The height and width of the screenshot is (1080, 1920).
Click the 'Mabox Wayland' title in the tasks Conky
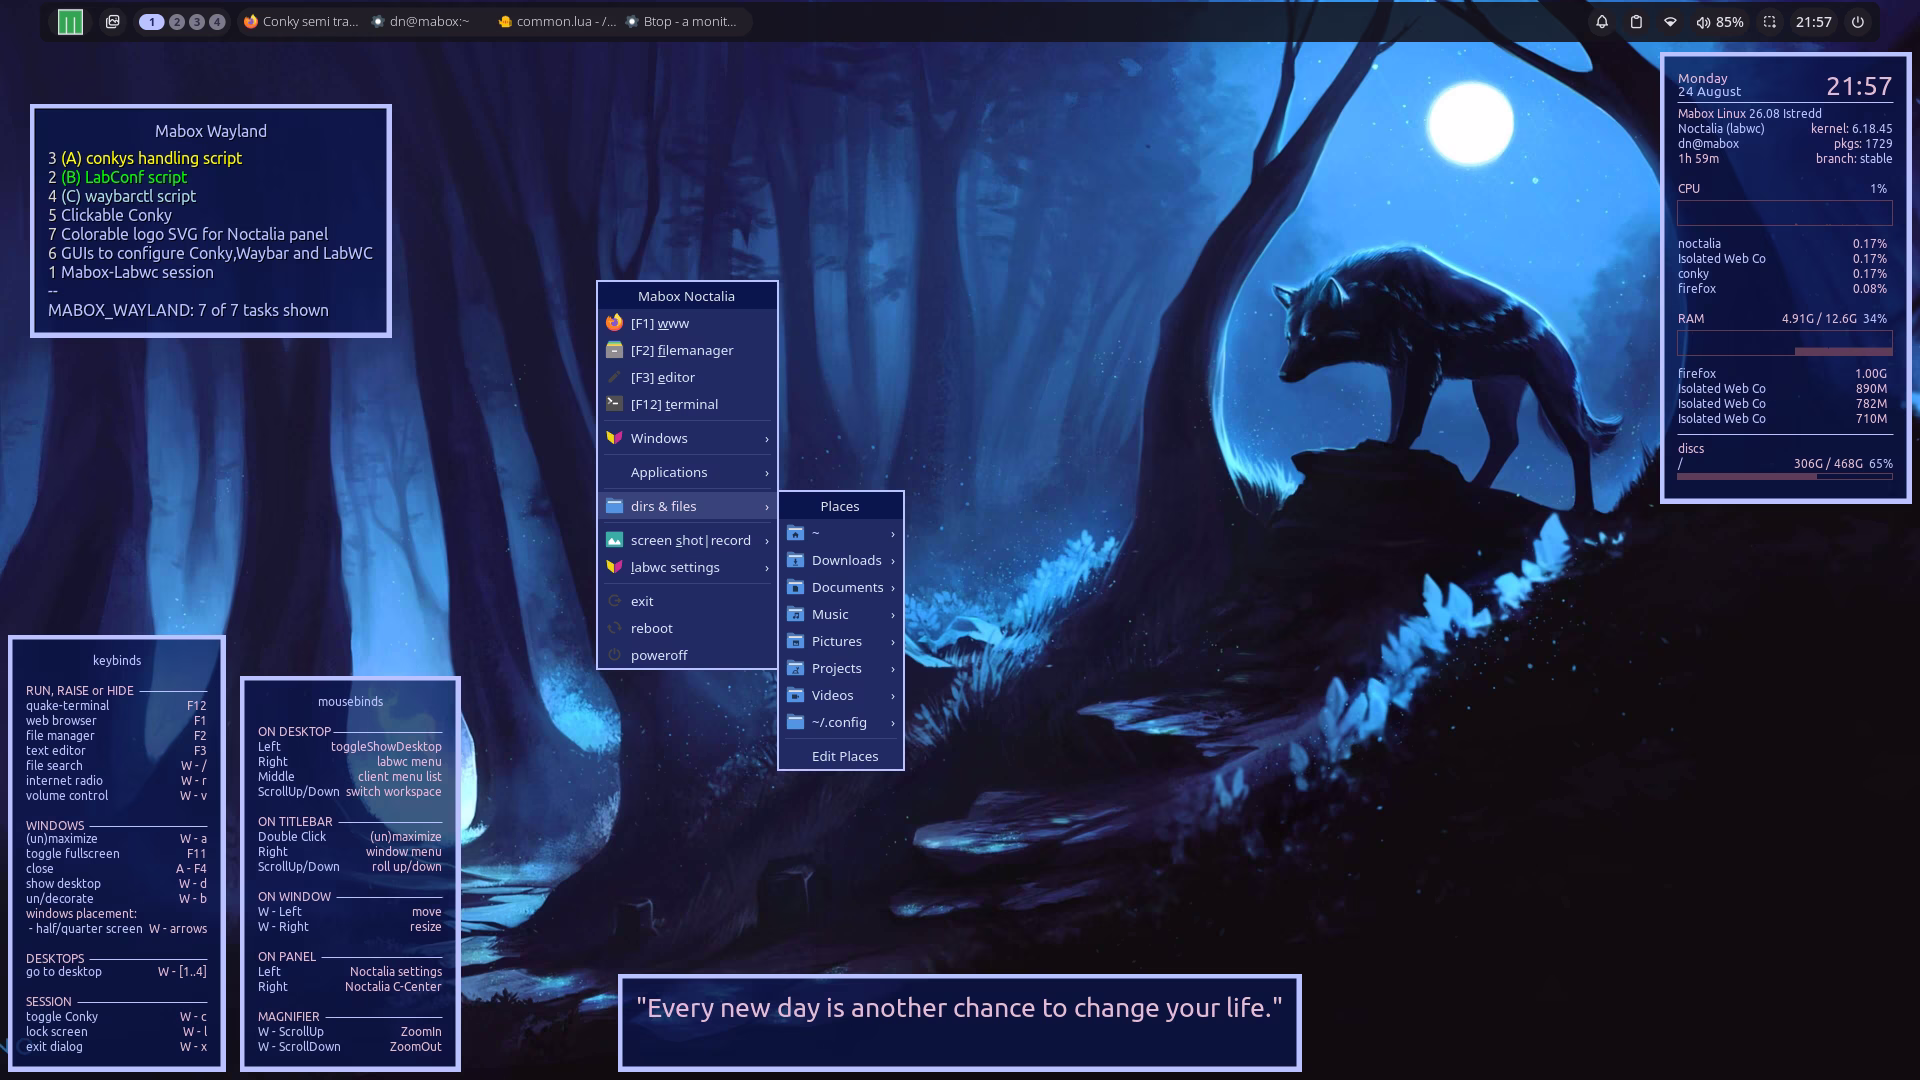coord(211,131)
